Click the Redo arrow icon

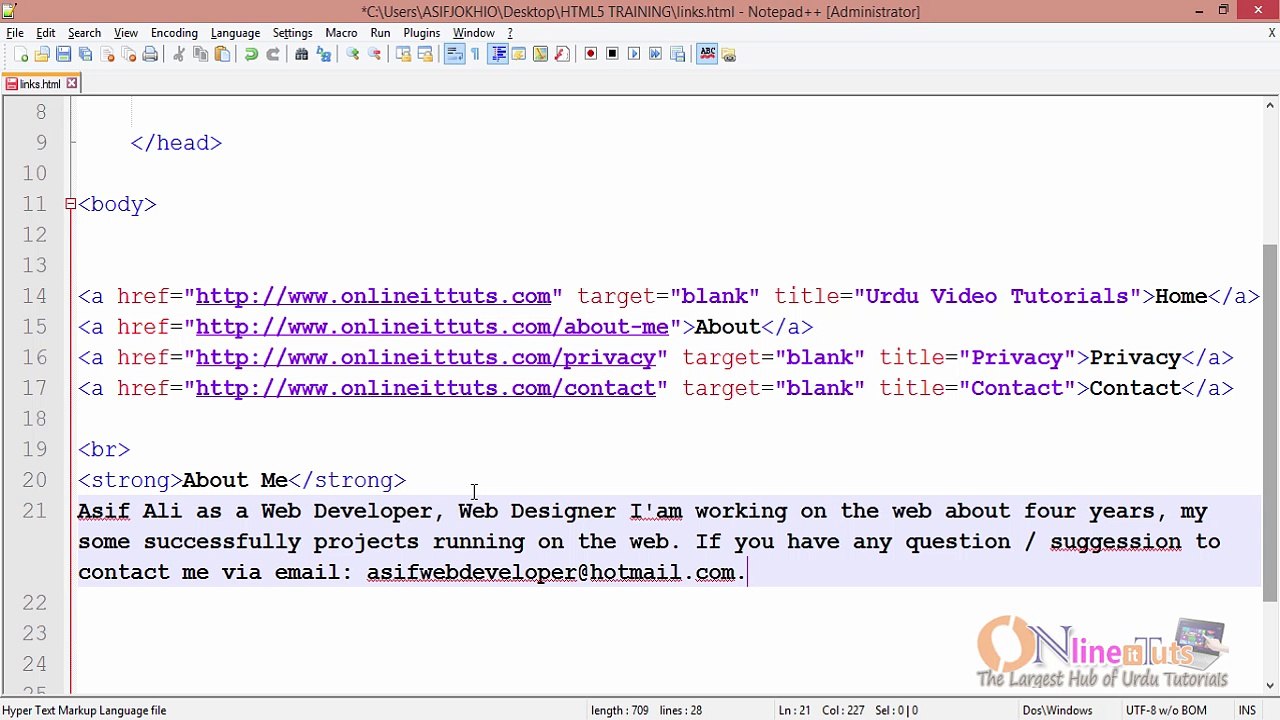pyautogui.click(x=272, y=54)
